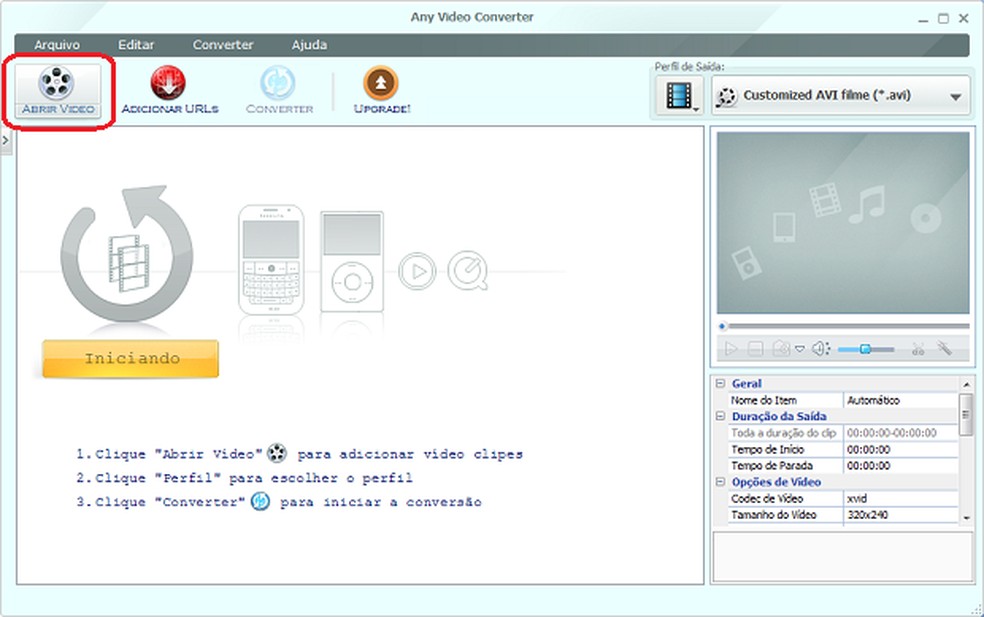Click the properties panel scroll down arrow

coord(966,518)
